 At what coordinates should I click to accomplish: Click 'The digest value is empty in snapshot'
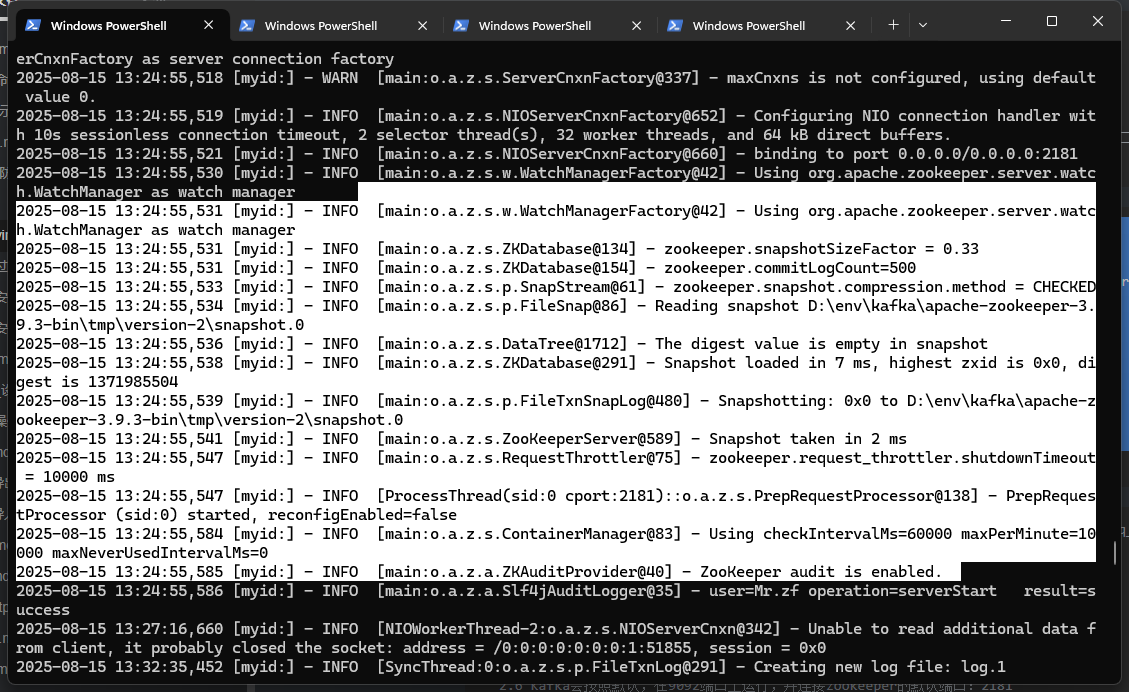pyautogui.click(x=821, y=344)
